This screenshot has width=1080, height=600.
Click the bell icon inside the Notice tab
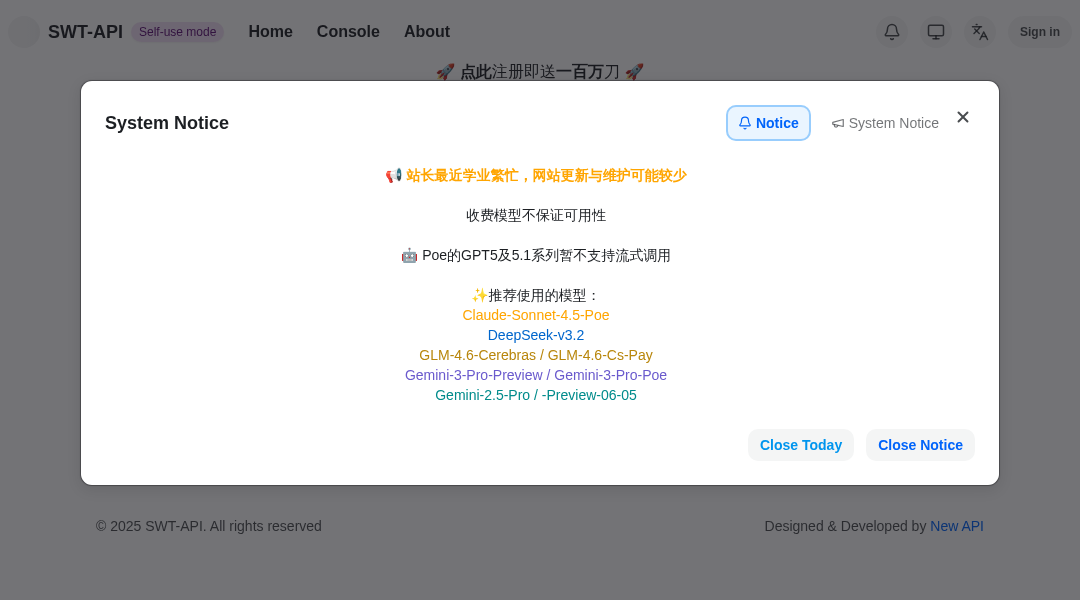pyautogui.click(x=744, y=122)
